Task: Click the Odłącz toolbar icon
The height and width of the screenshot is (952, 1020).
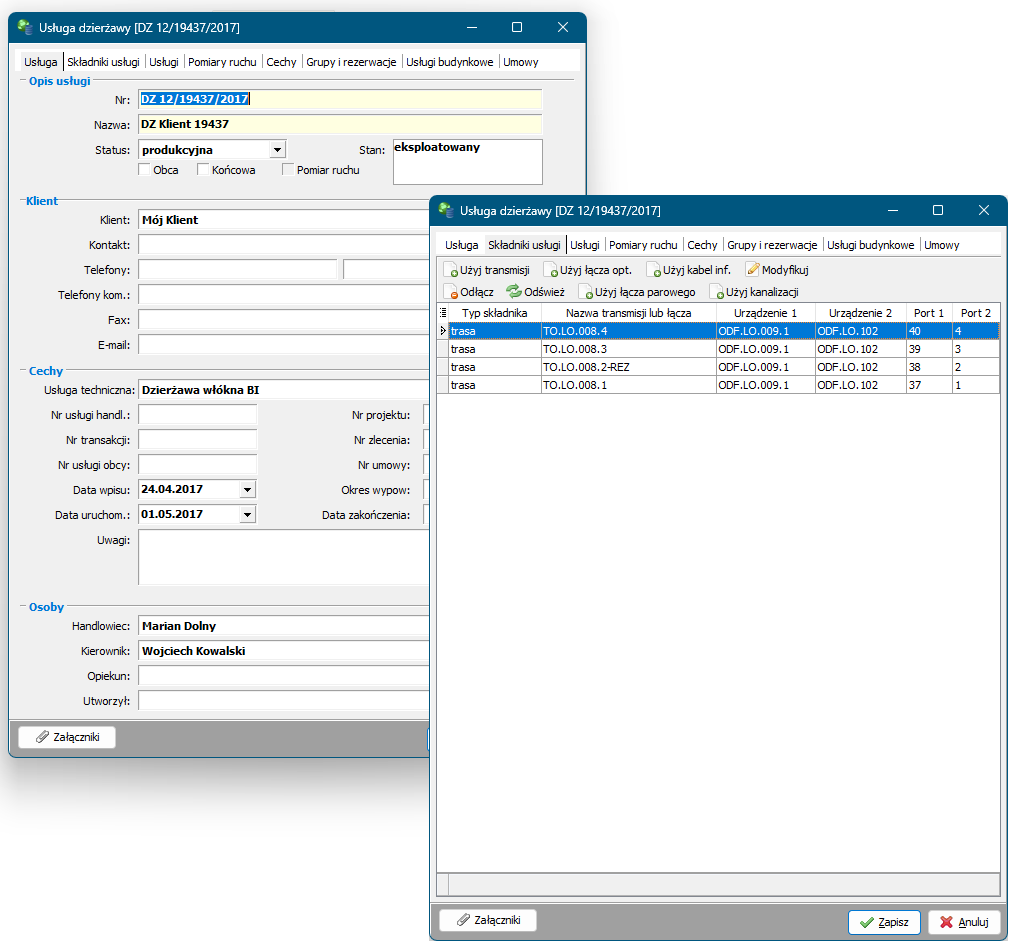Action: pos(451,292)
